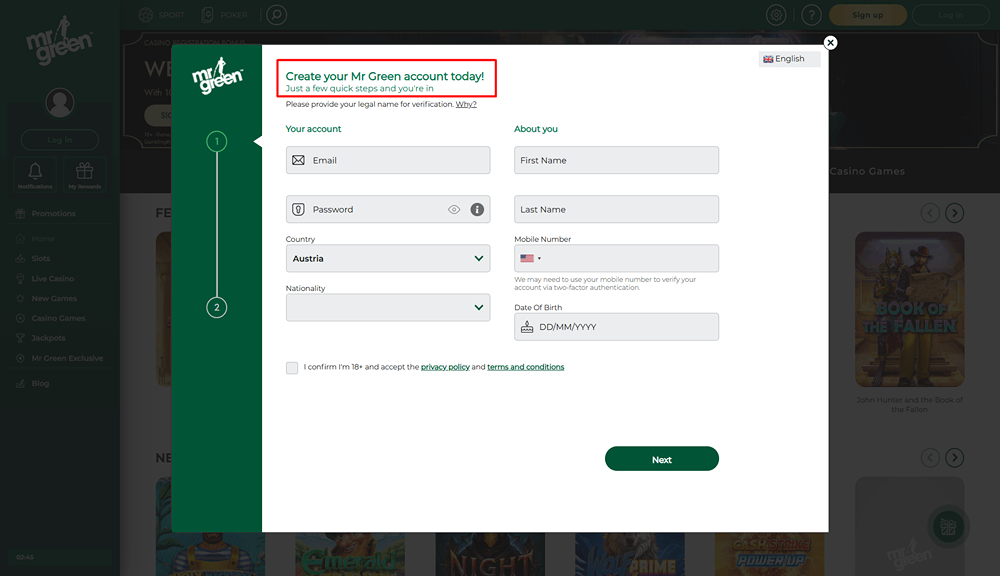Open settings gear icon in the top bar

pyautogui.click(x=776, y=15)
